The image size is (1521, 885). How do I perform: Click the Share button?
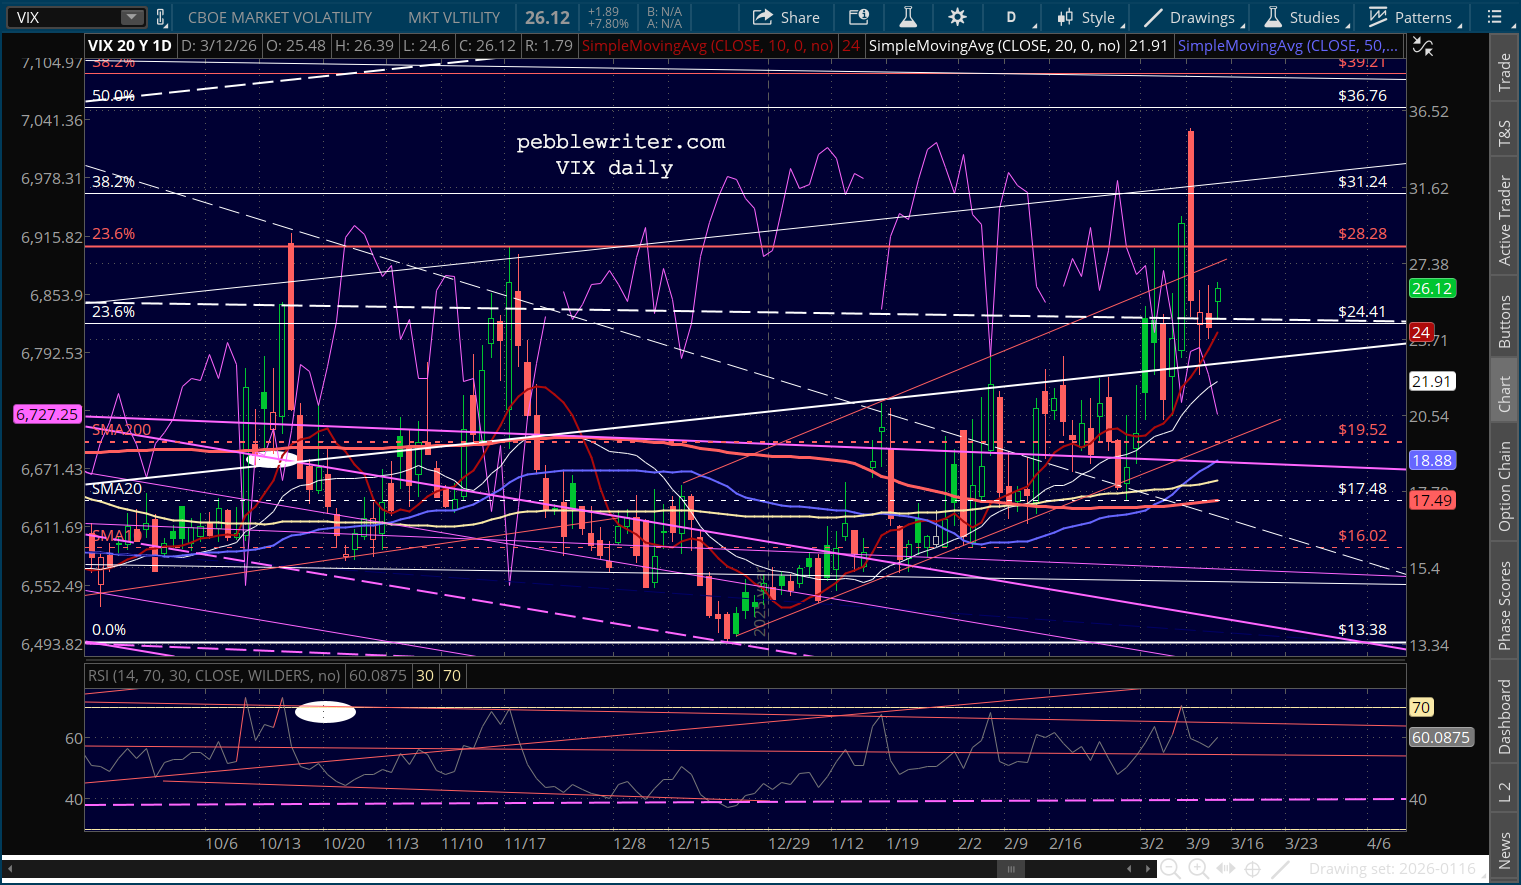tap(787, 17)
